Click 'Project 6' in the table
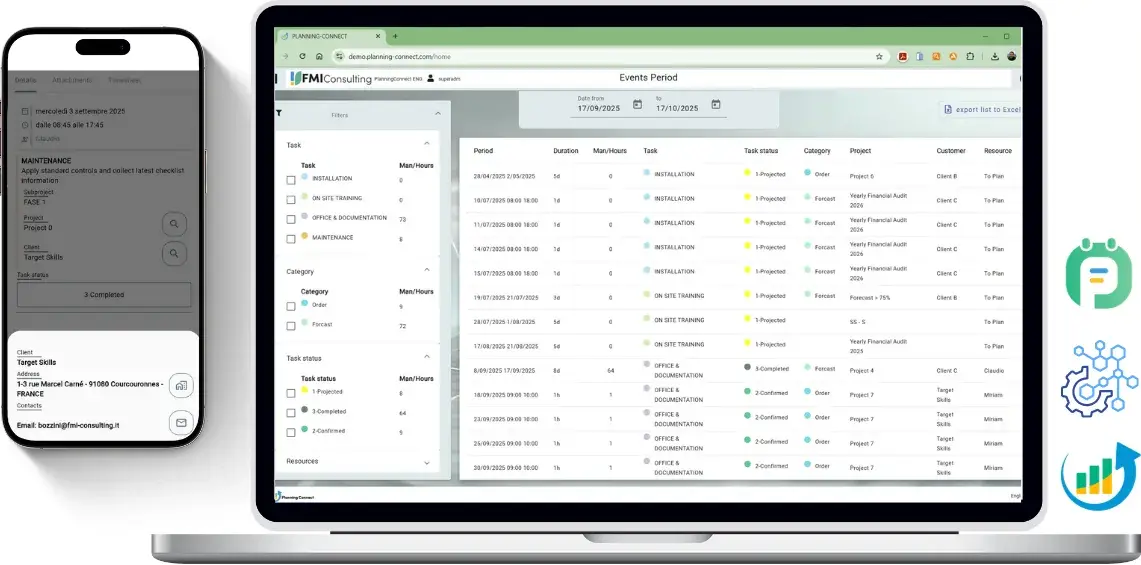 click(x=862, y=176)
